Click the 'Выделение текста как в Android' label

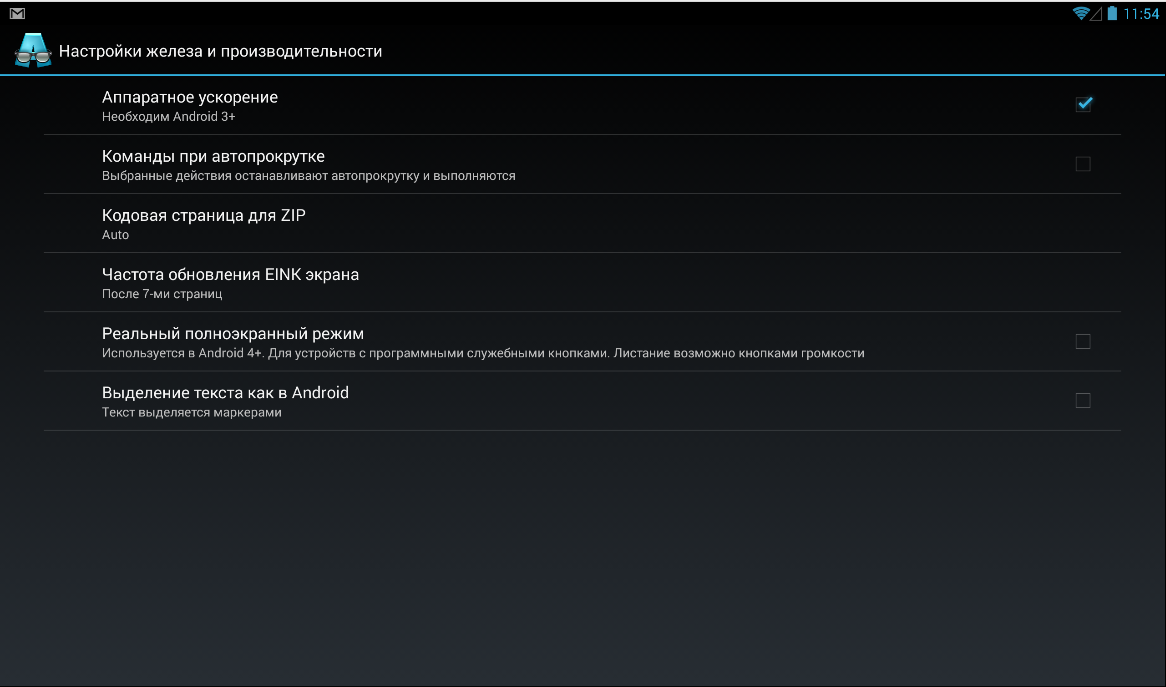225,392
